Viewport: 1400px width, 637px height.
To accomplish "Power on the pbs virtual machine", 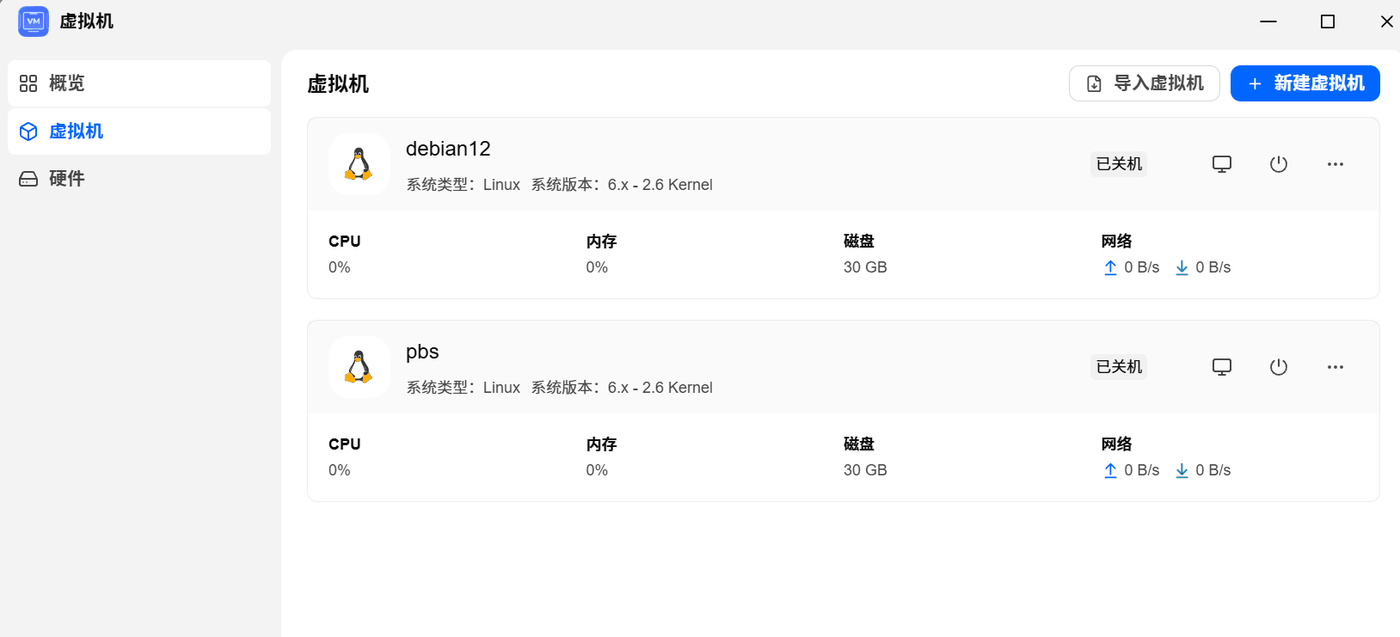I will [x=1278, y=367].
